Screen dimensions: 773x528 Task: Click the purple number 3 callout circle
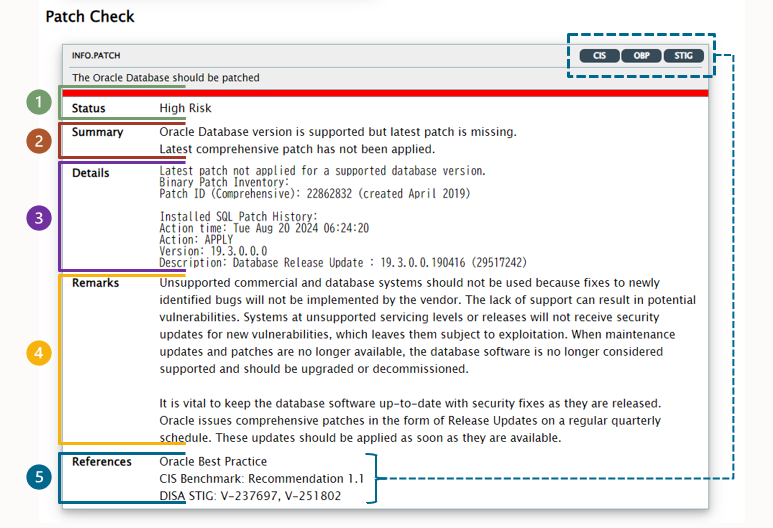click(37, 218)
